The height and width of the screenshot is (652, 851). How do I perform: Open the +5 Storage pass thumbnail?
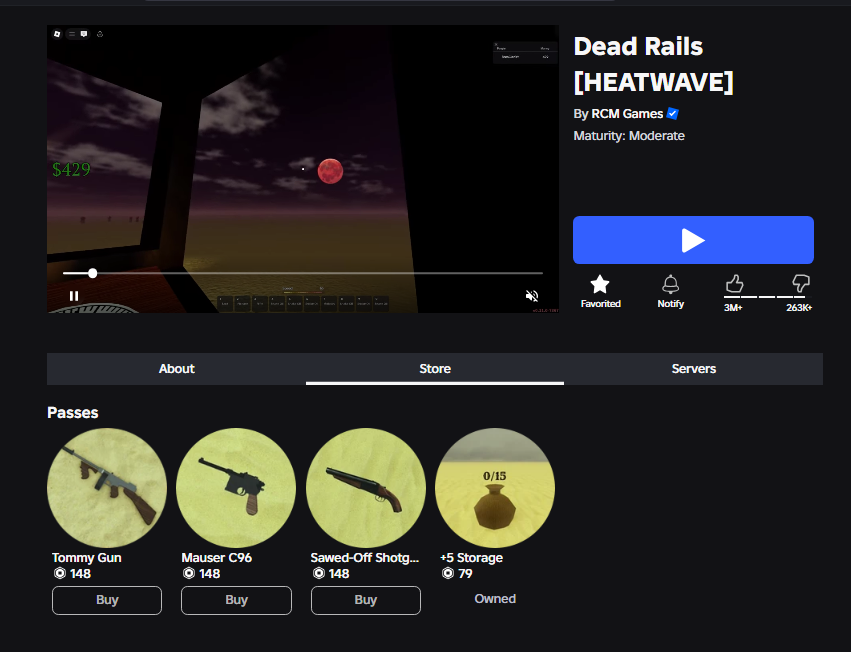coord(495,488)
